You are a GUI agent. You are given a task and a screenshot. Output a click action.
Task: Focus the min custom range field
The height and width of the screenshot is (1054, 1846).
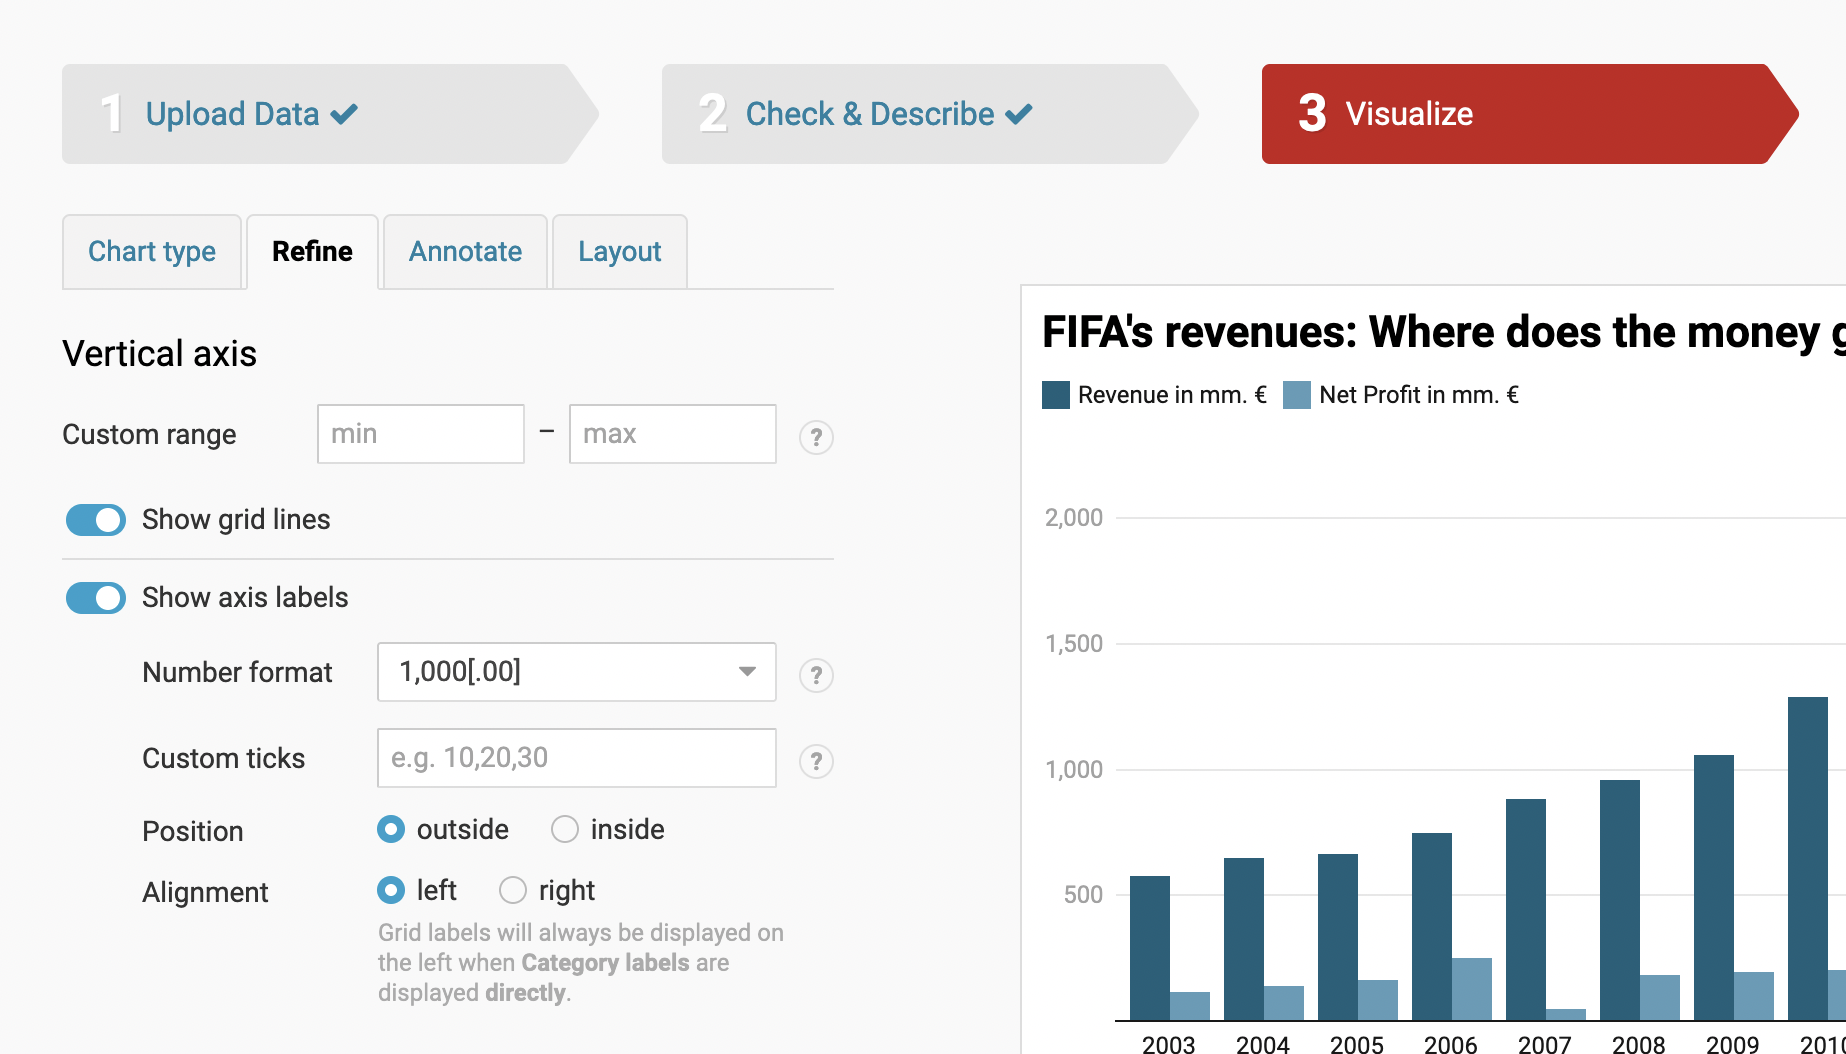pyautogui.click(x=420, y=434)
